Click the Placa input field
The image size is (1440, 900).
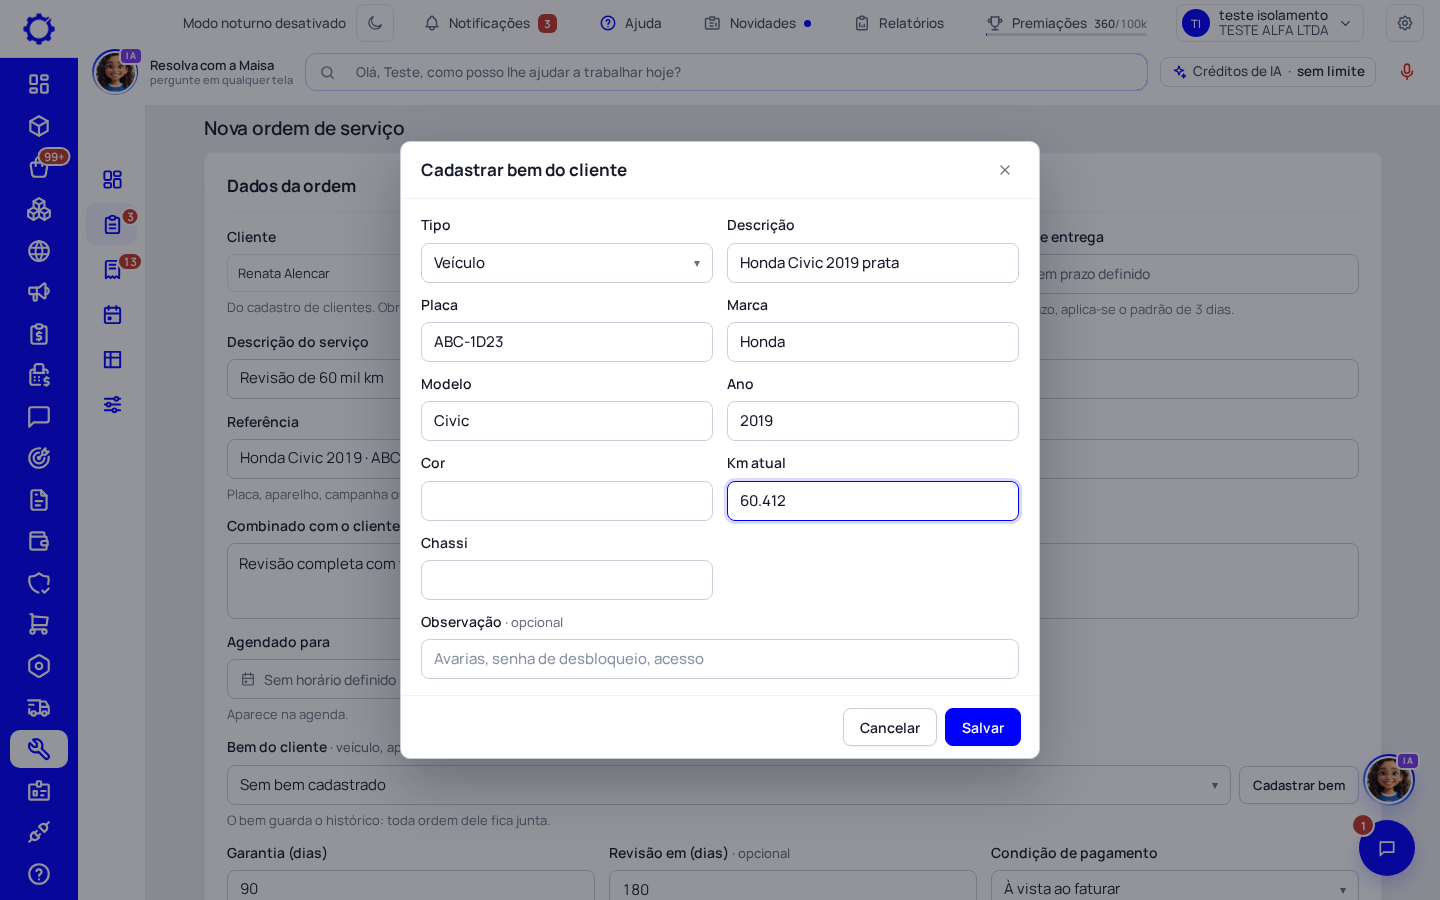[x=567, y=342]
